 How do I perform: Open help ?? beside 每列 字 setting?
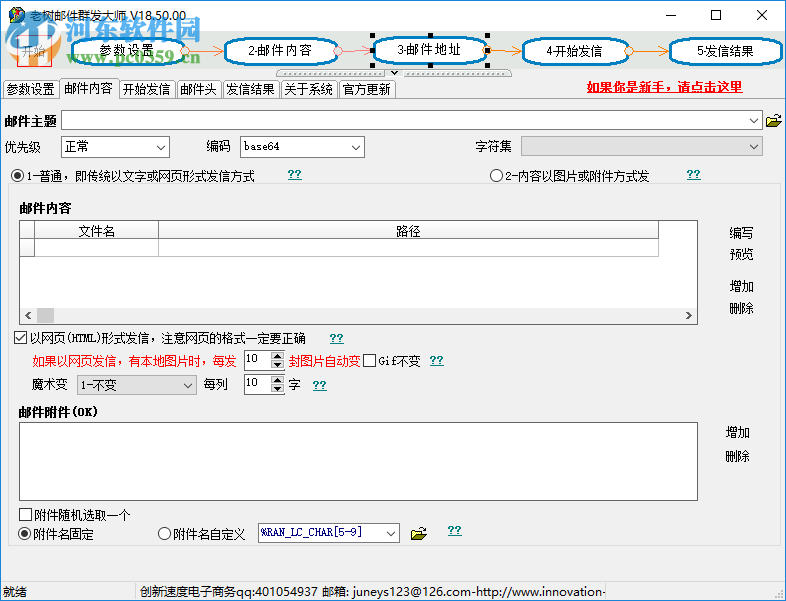pos(319,385)
